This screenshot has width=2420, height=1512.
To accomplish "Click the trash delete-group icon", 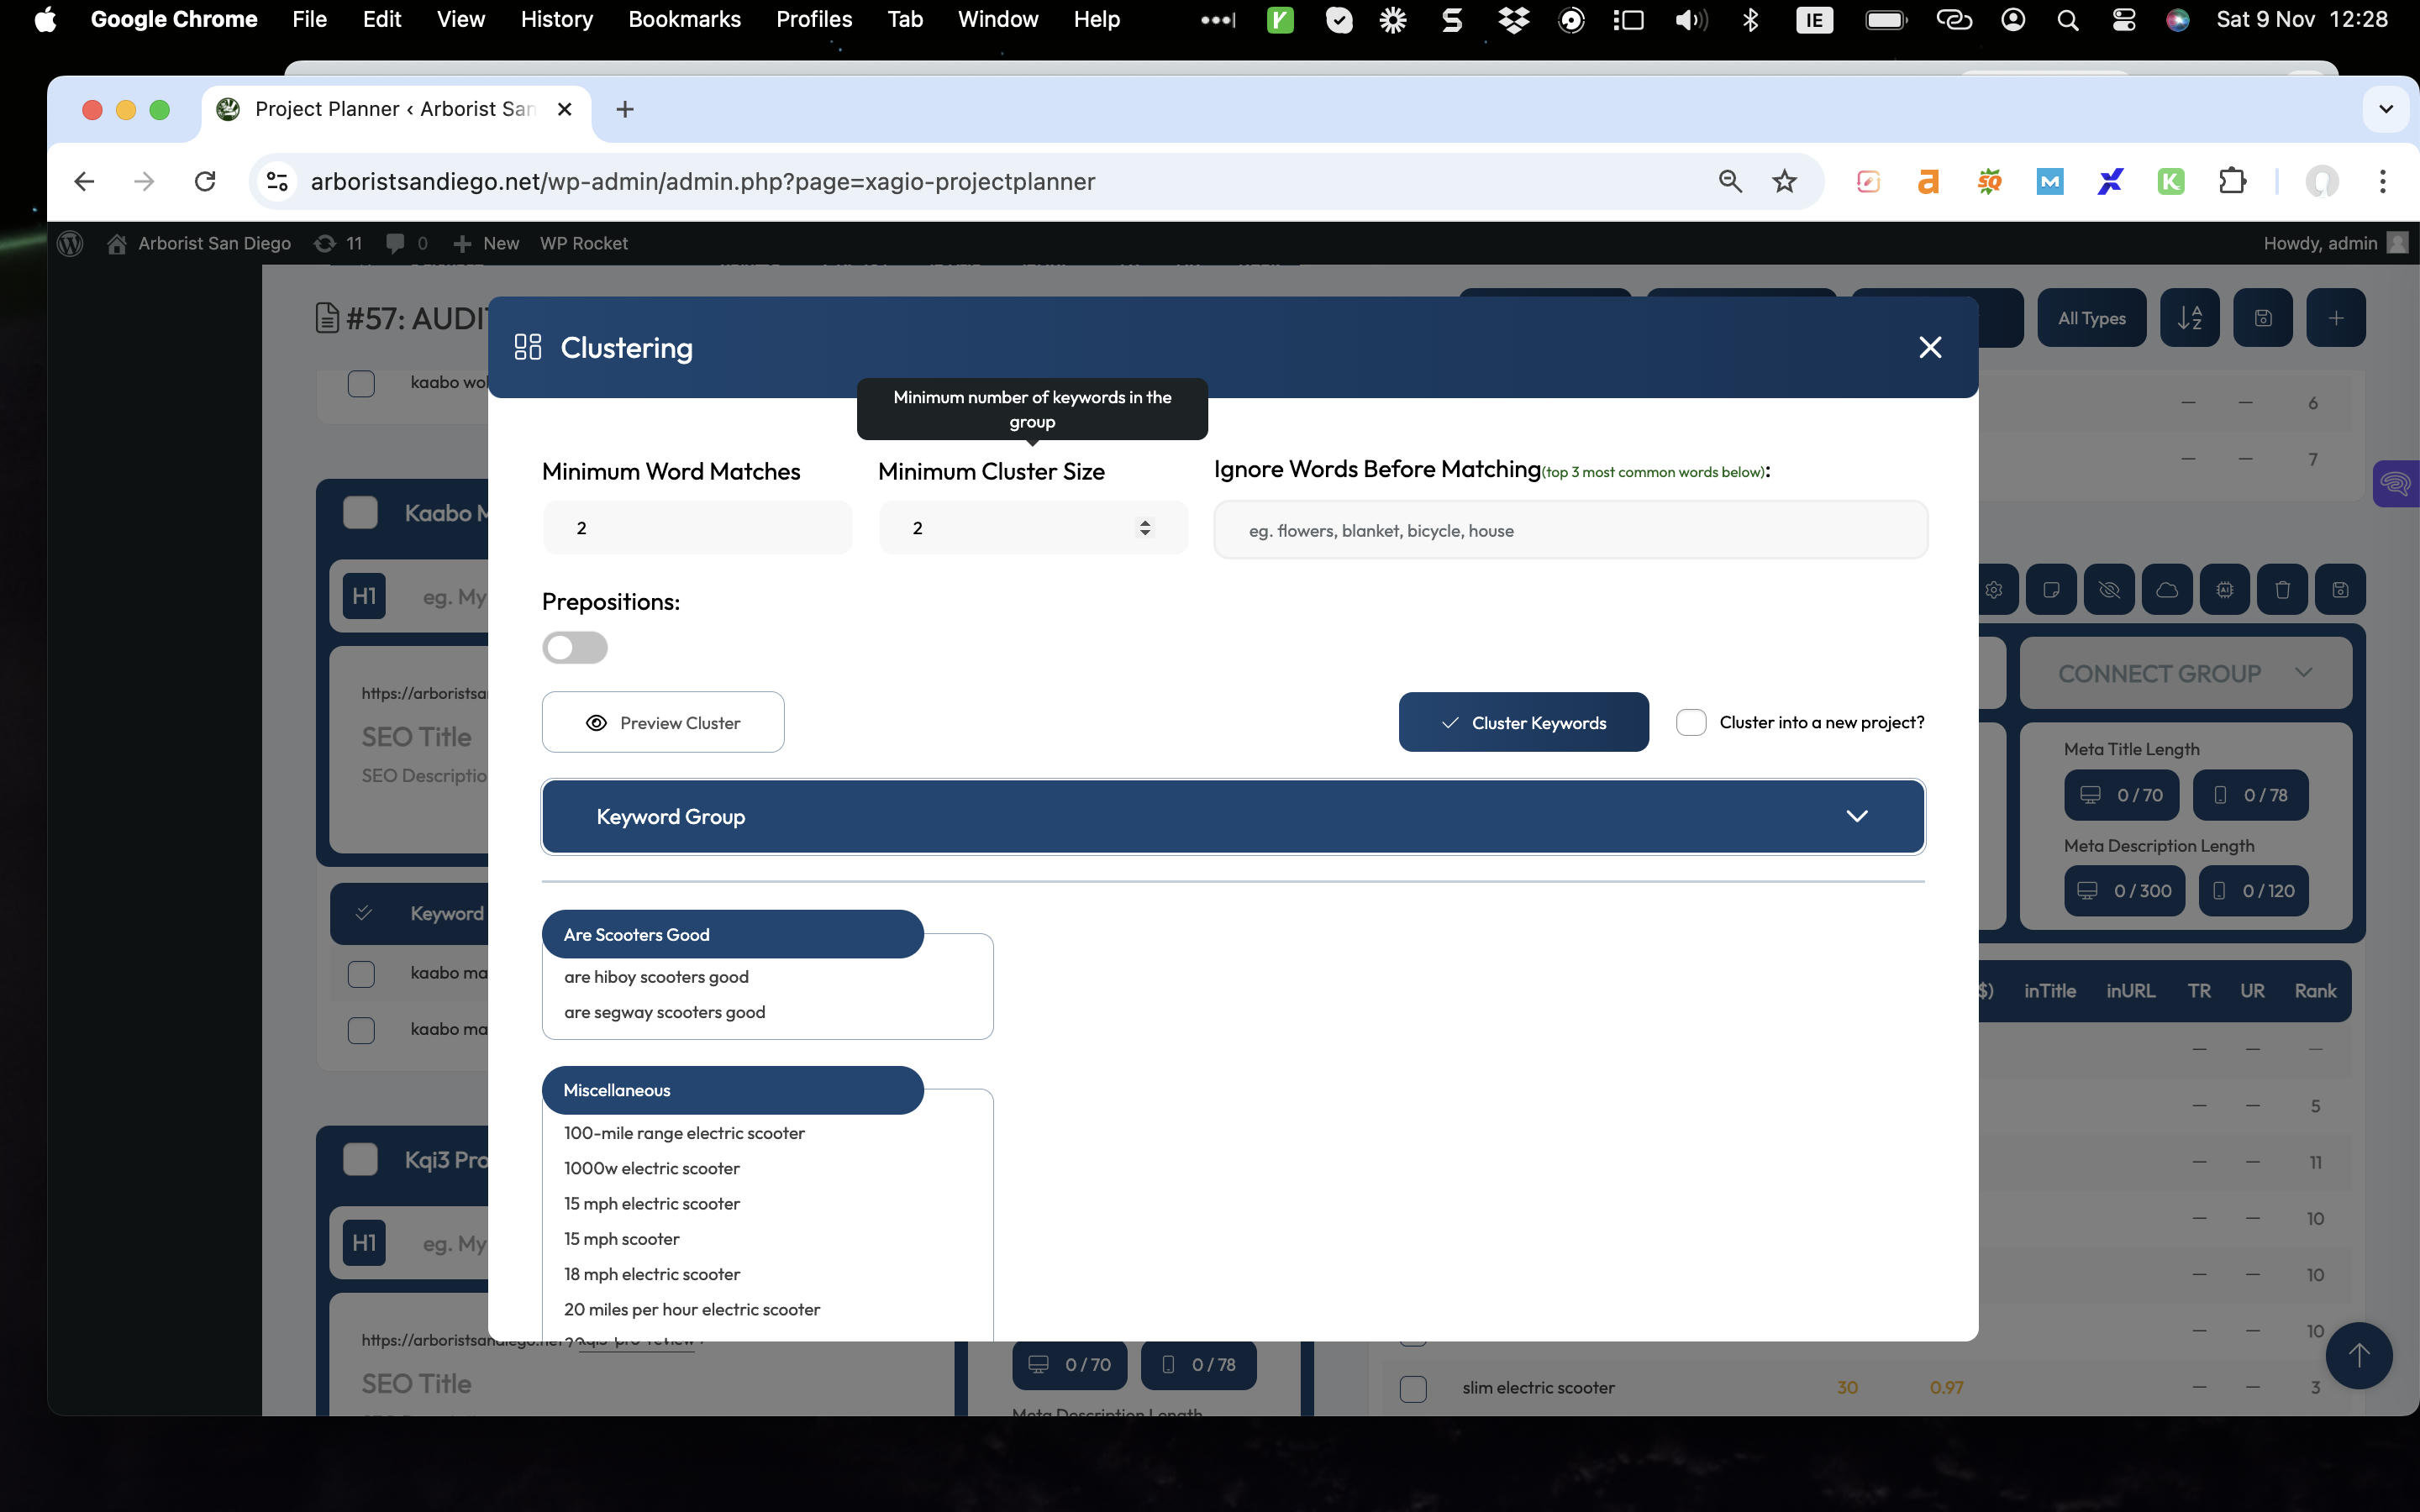I will pos(2282,590).
